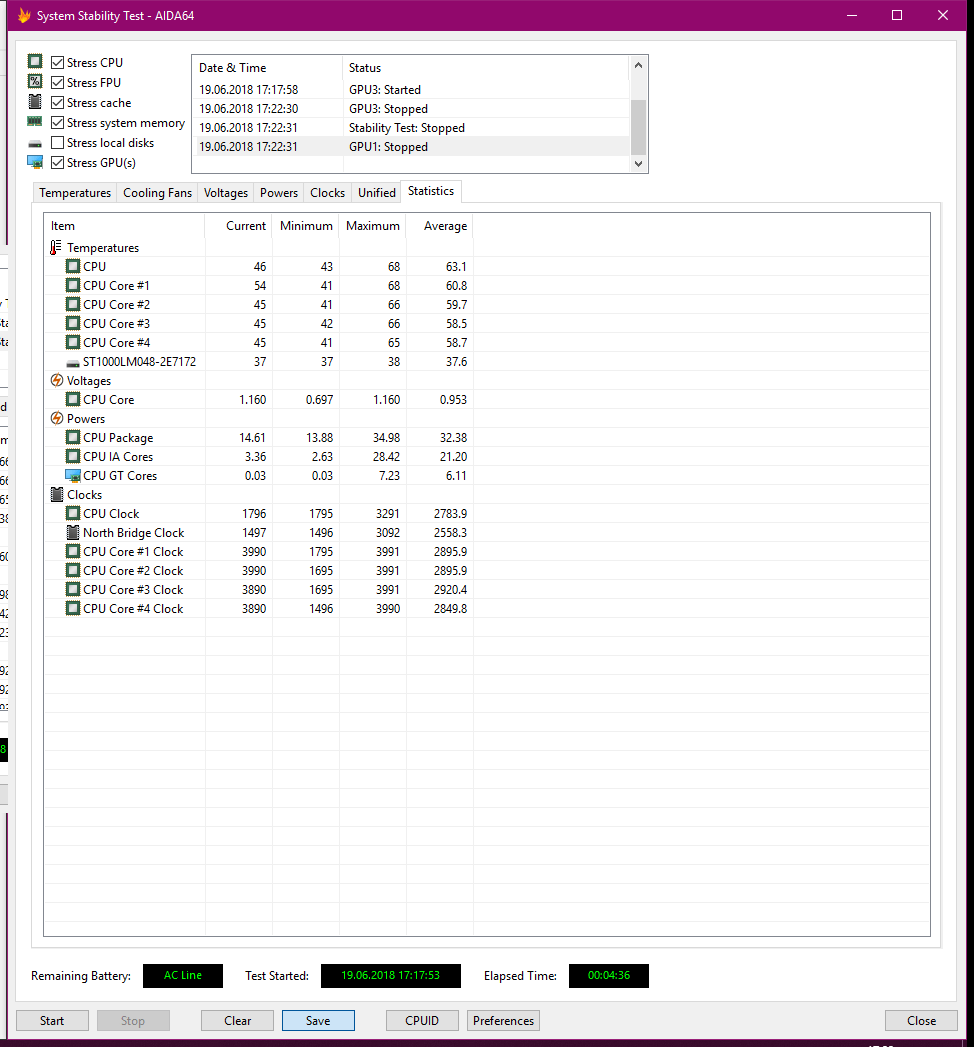Switch to the Temperatures tab
974x1047 pixels.
75,192
